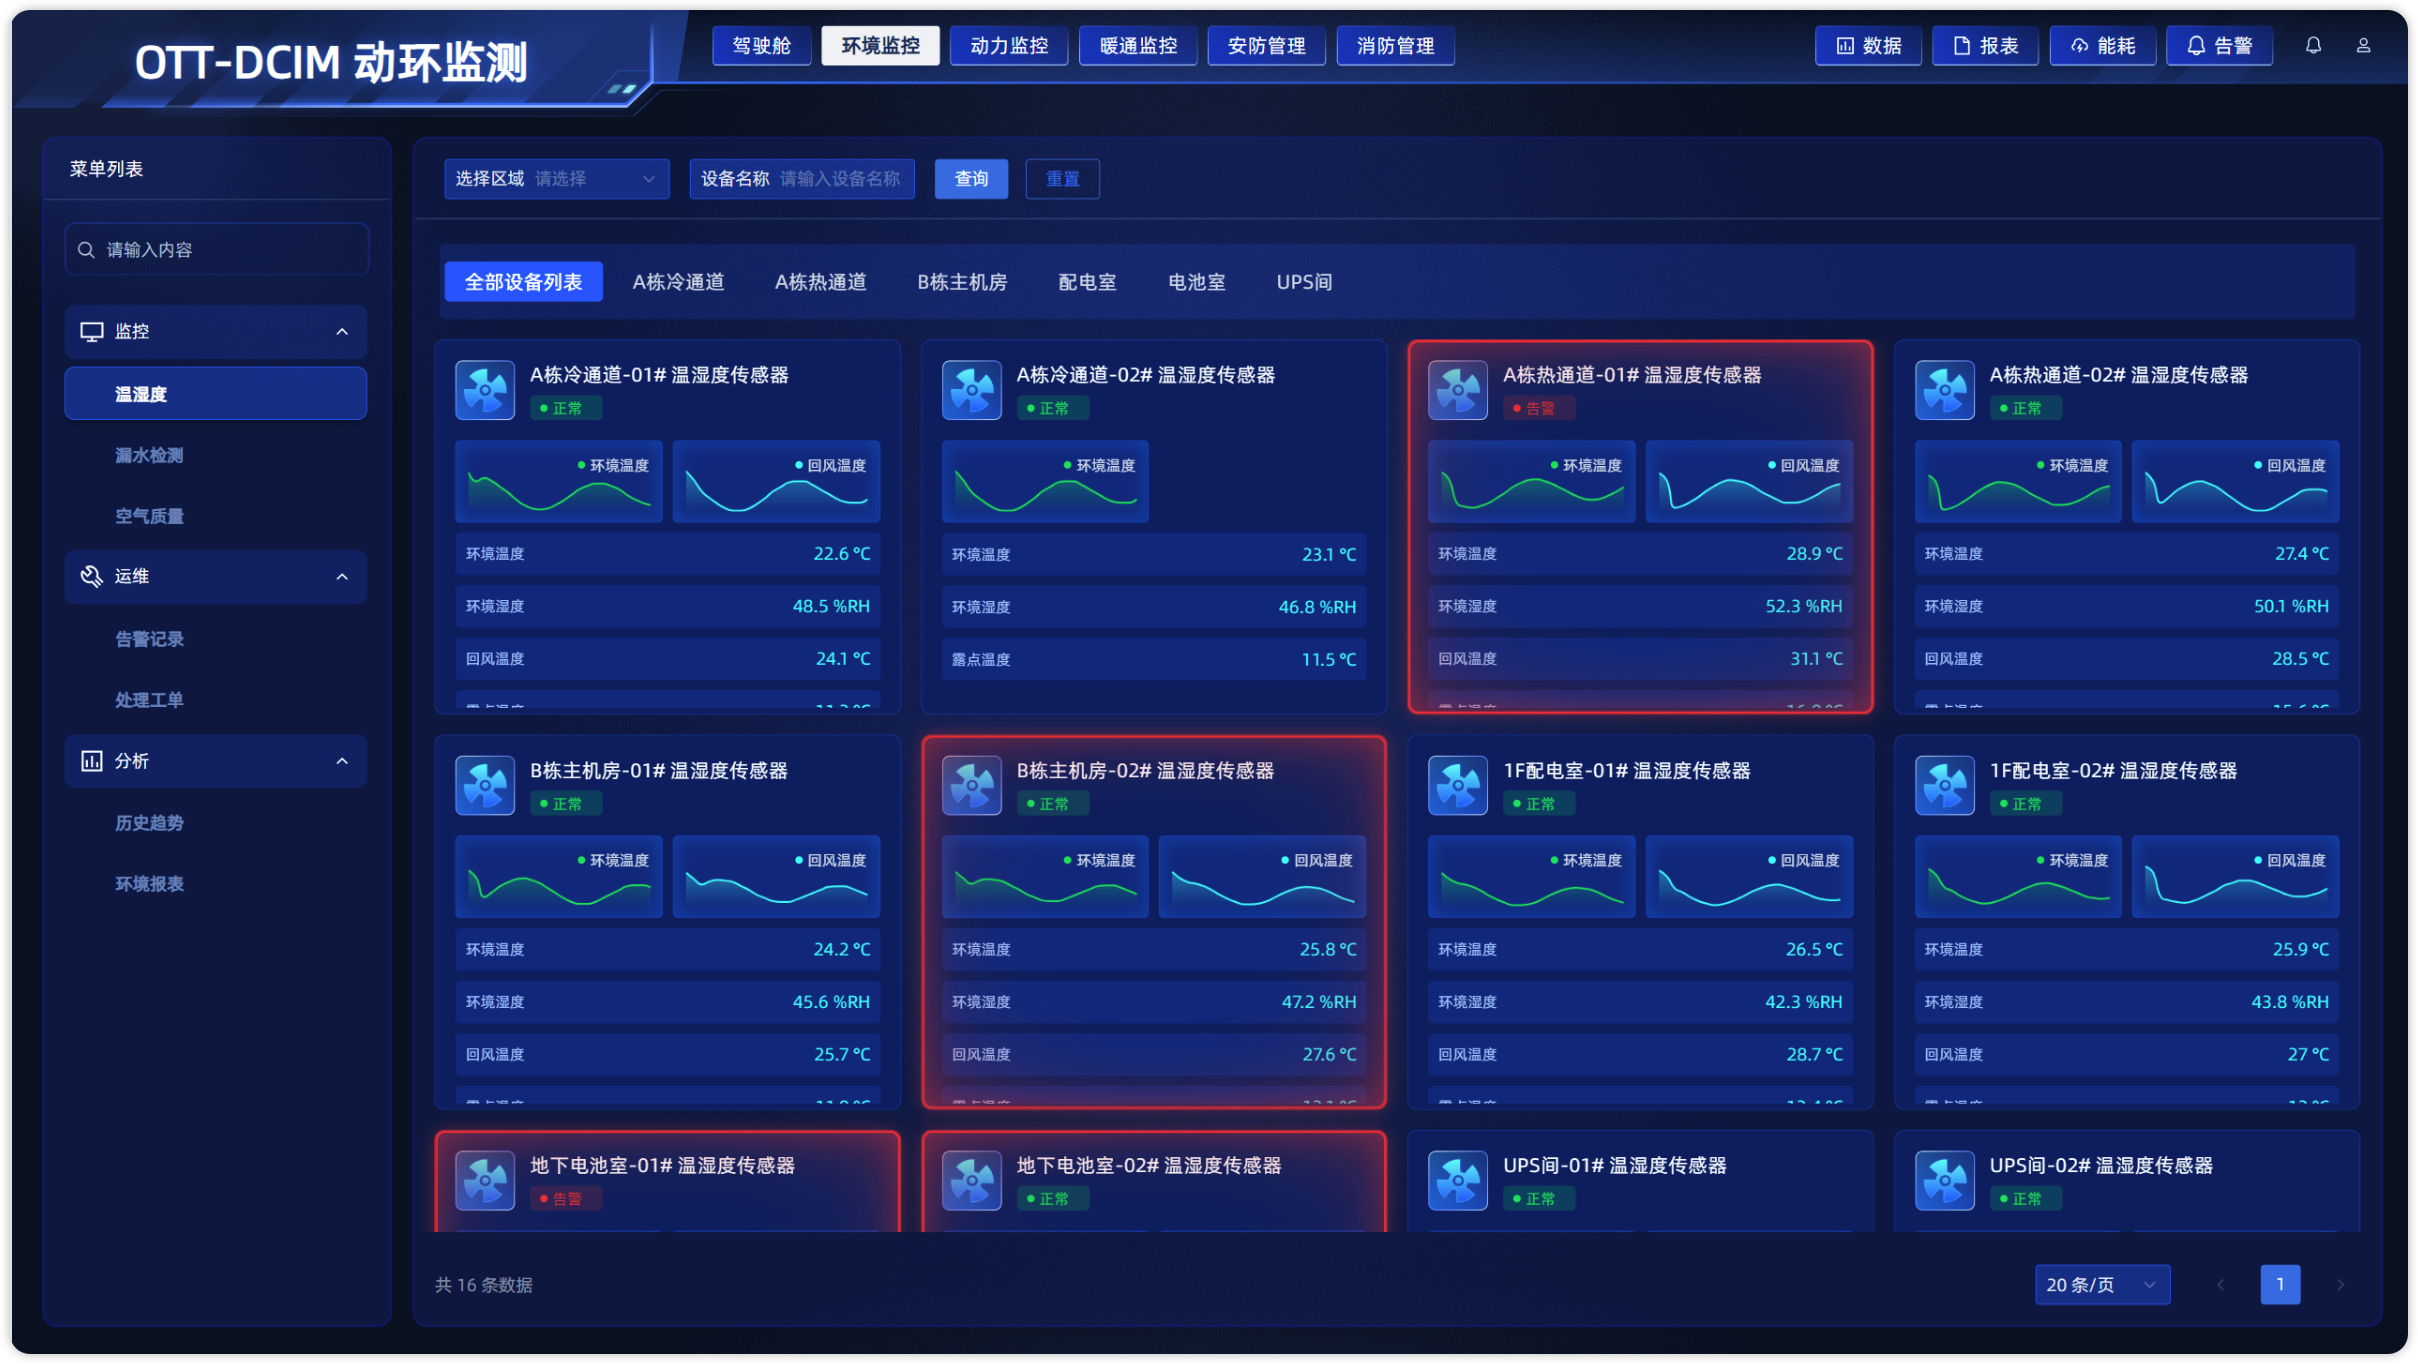The width and height of the screenshot is (2418, 1364).
Task: Open the 数据 button in header
Action: click(x=1868, y=46)
